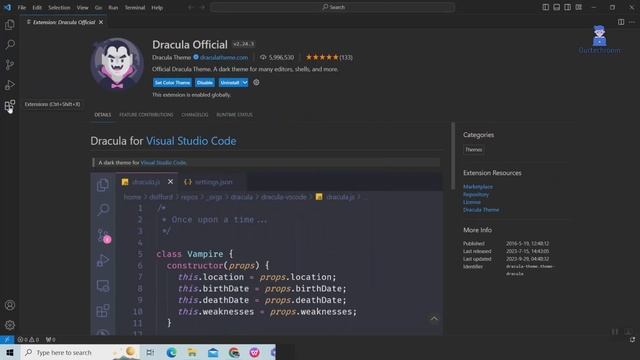Click the Set Color Theme button
640x360 pixels.
tap(172, 82)
